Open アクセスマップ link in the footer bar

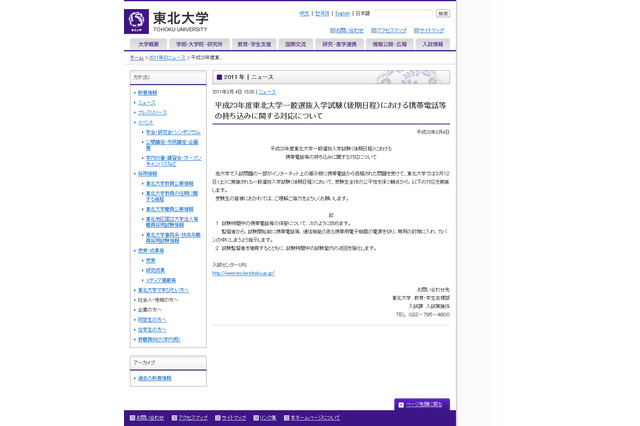[x=193, y=418]
